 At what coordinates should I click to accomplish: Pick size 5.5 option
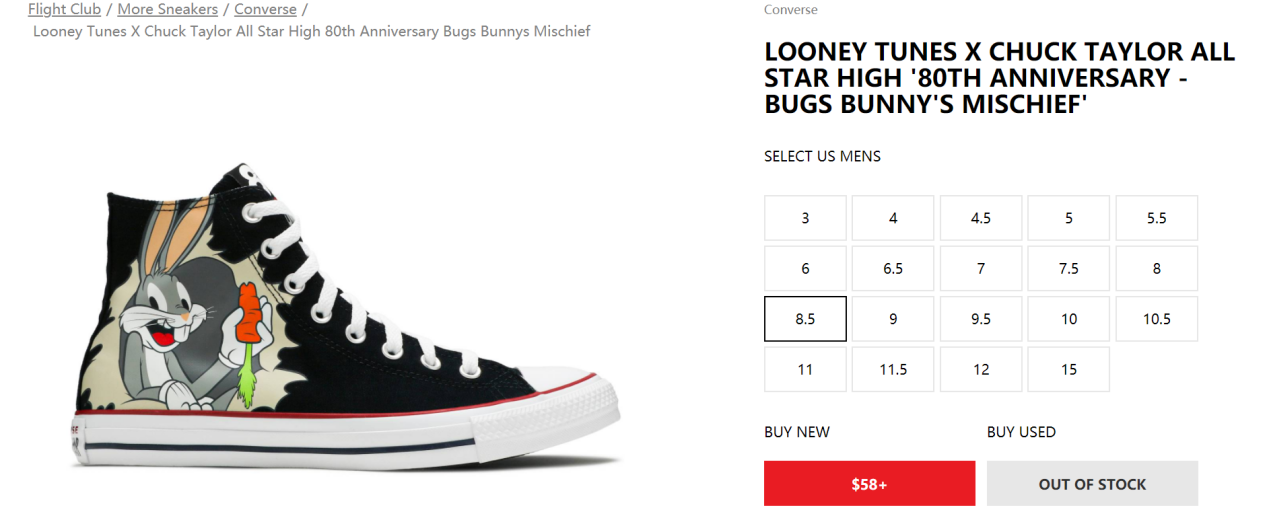tap(1157, 218)
